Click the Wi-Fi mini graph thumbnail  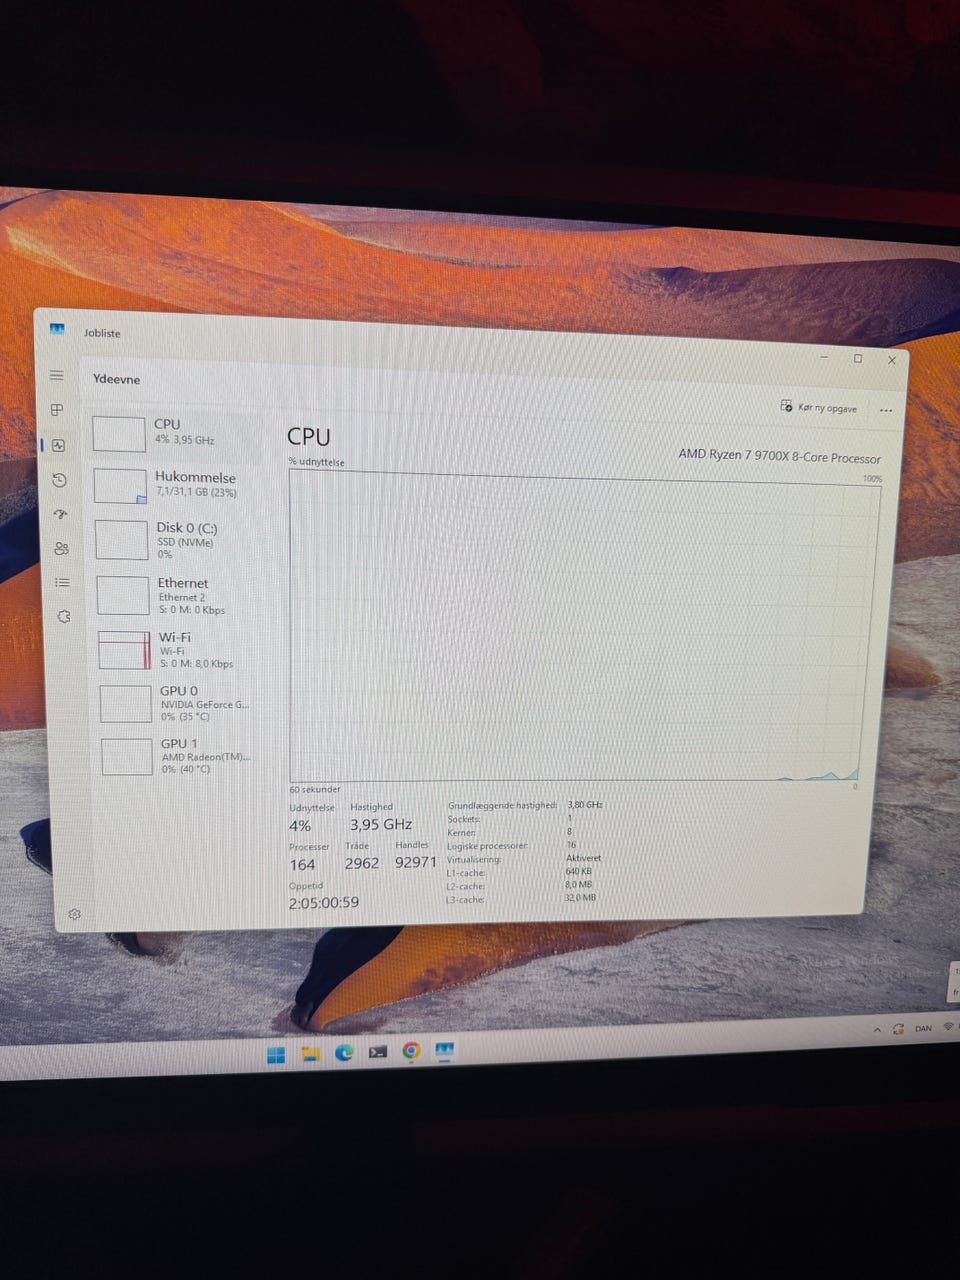tap(125, 650)
